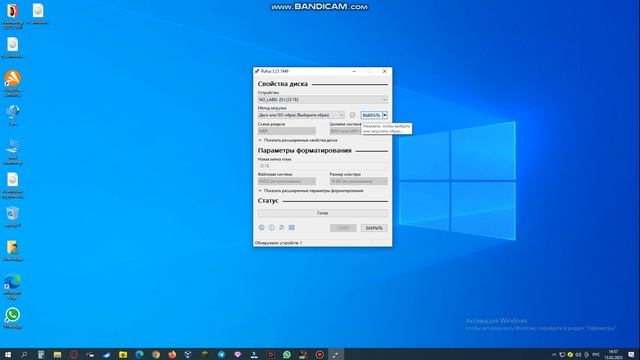640x360 pixels.
Task: Open the Размер кластера dropdown
Action: [x=358, y=181]
